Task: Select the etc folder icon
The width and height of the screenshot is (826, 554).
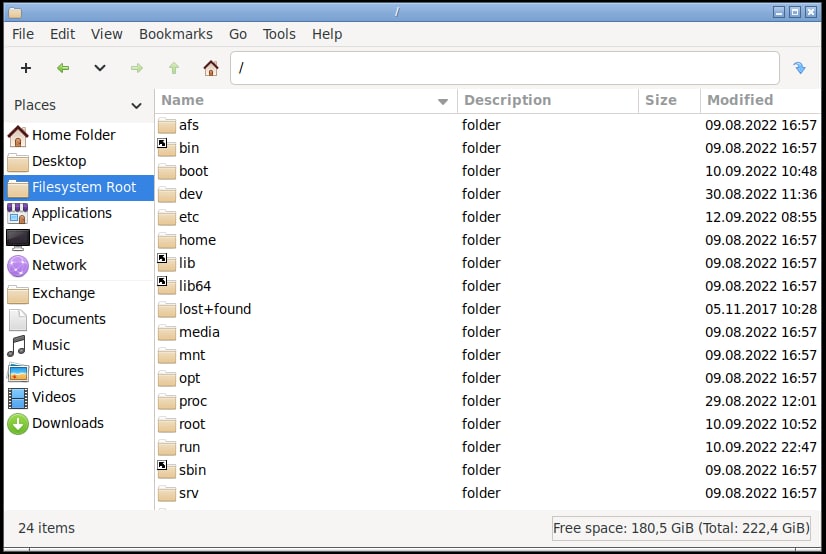Action: click(167, 217)
